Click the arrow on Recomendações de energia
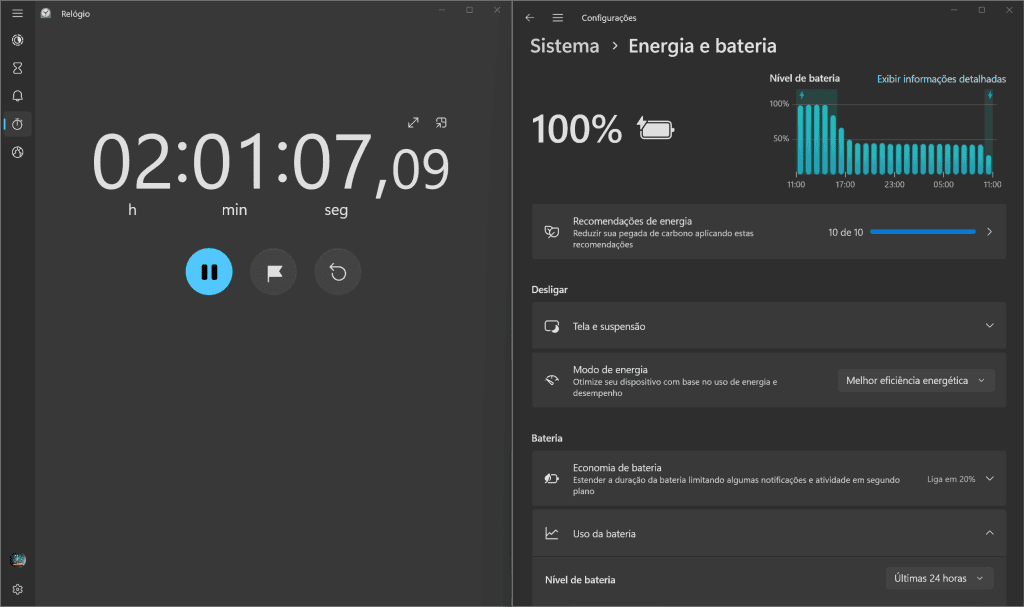Viewport: 1024px width, 607px height. coord(989,232)
